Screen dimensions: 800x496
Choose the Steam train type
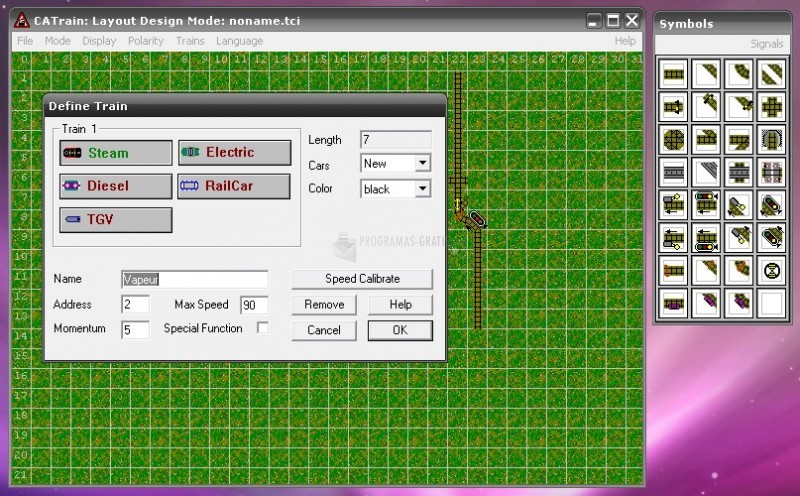coord(116,153)
